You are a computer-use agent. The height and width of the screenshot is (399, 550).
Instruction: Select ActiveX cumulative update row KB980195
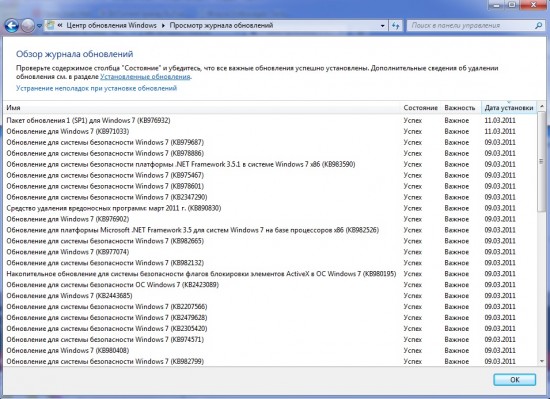click(270, 274)
